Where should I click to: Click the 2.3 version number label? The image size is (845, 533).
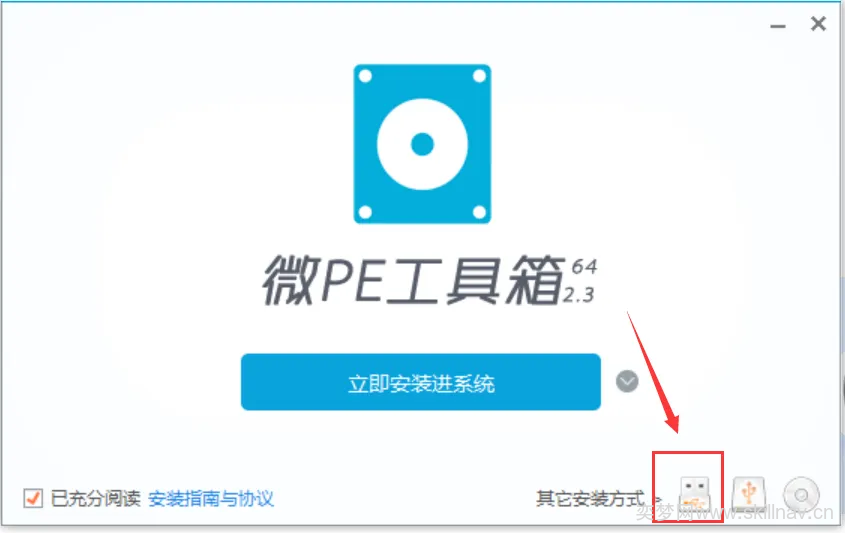pyautogui.click(x=579, y=295)
